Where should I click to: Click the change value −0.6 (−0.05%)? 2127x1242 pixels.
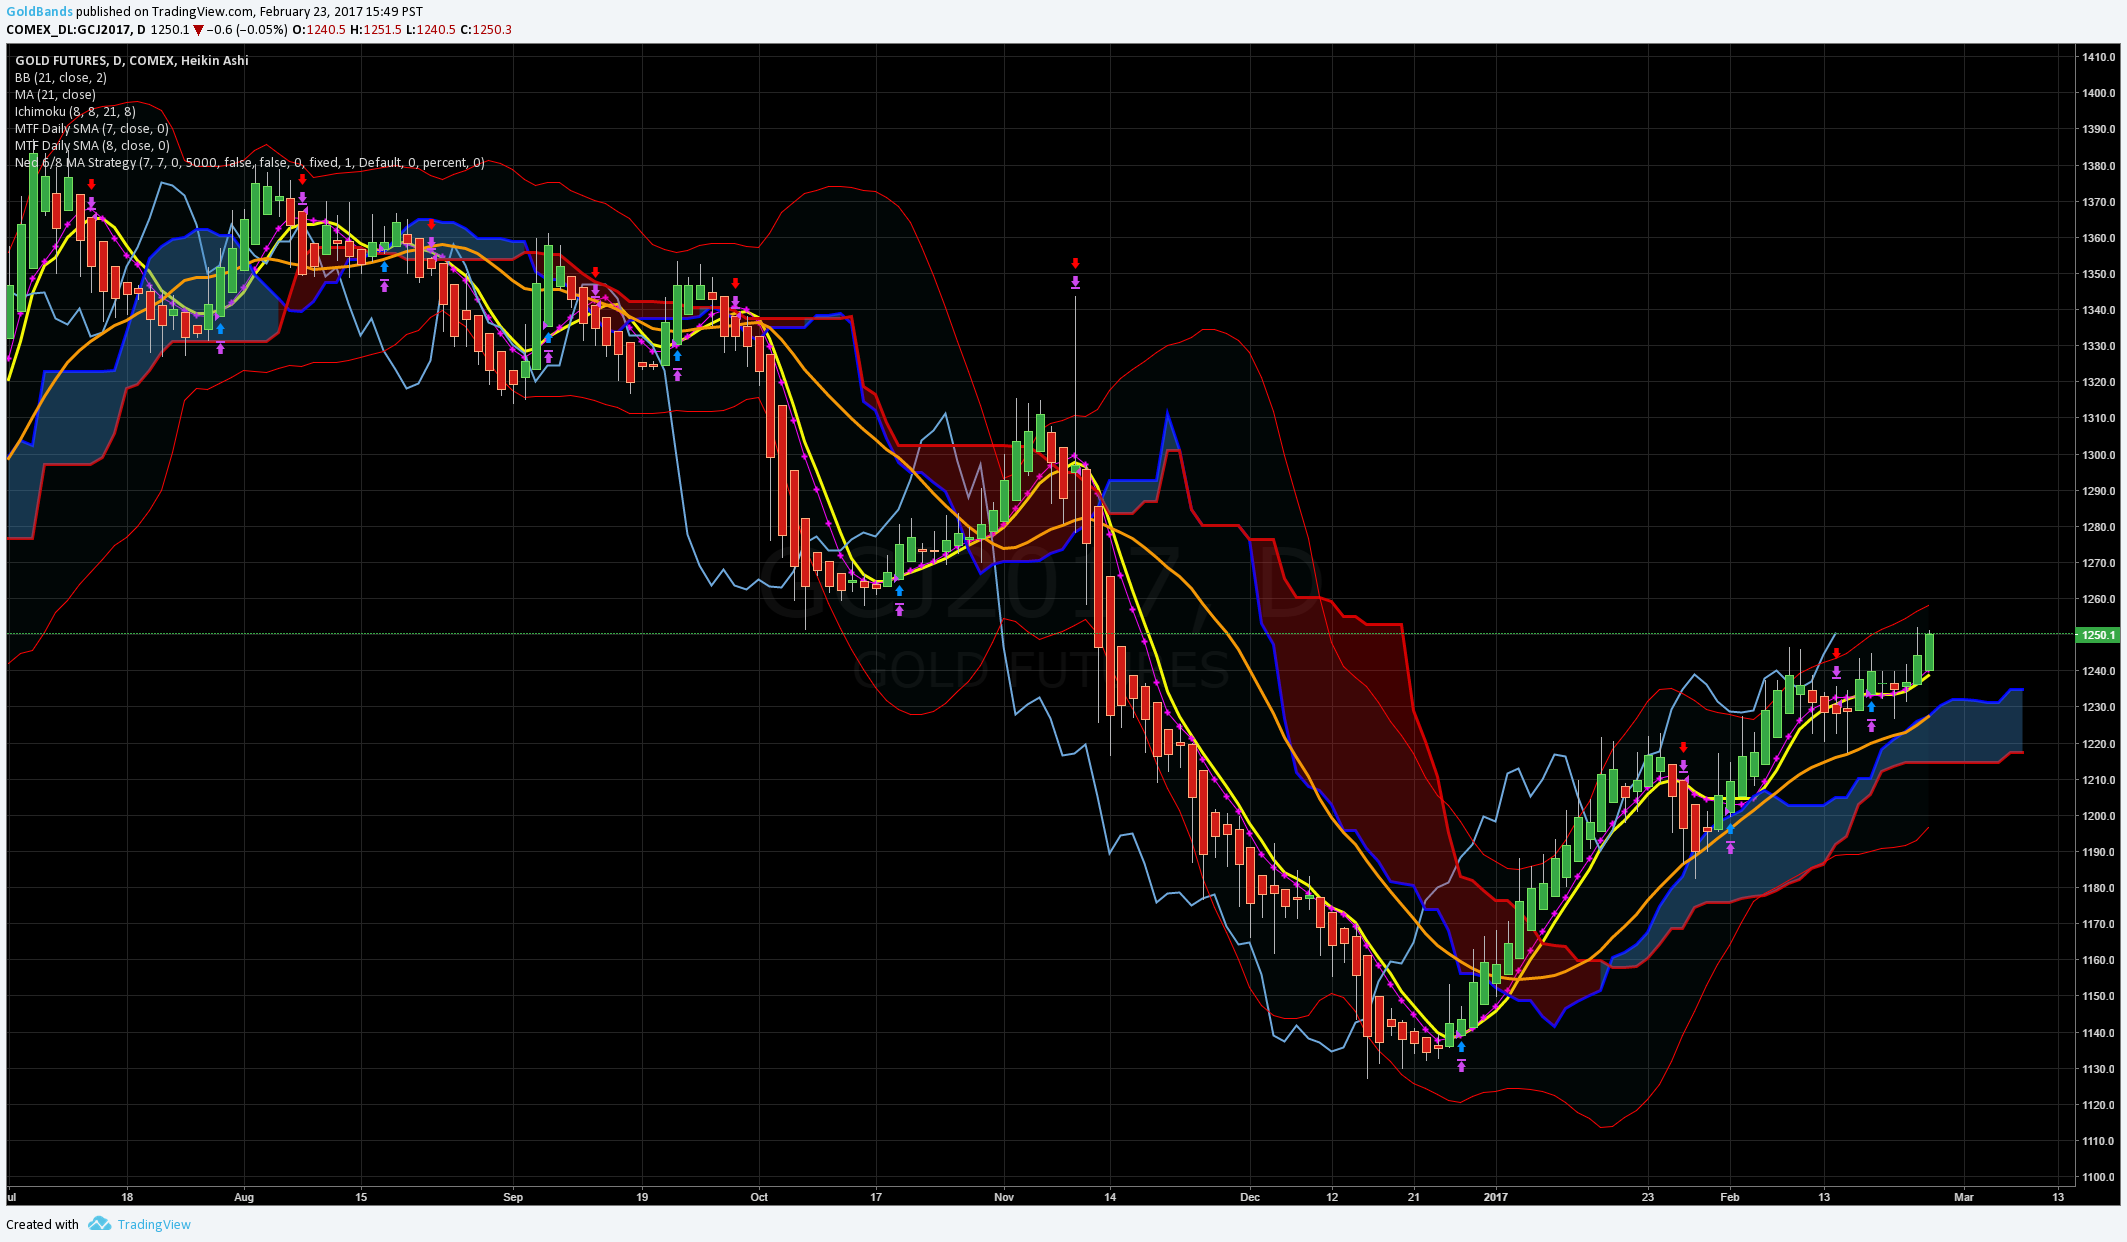click(x=247, y=30)
